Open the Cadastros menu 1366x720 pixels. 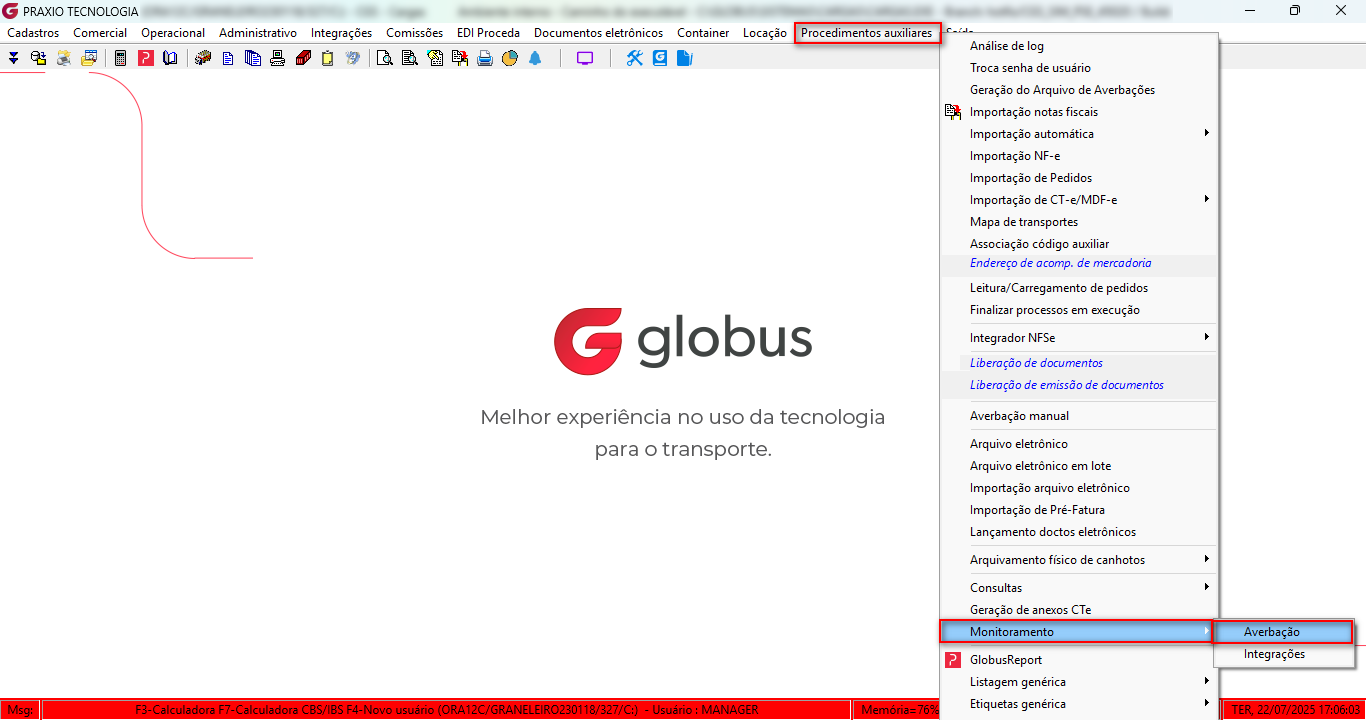click(x=33, y=33)
